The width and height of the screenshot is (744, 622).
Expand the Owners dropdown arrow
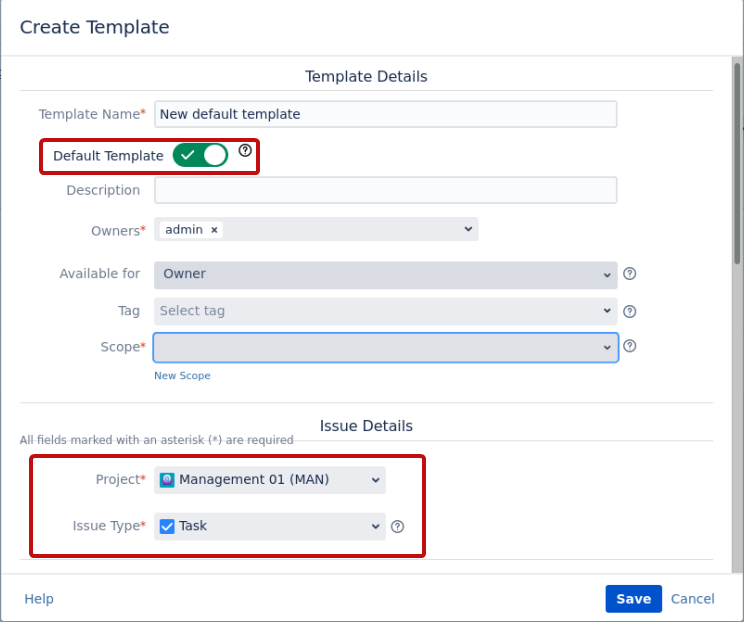tap(468, 230)
